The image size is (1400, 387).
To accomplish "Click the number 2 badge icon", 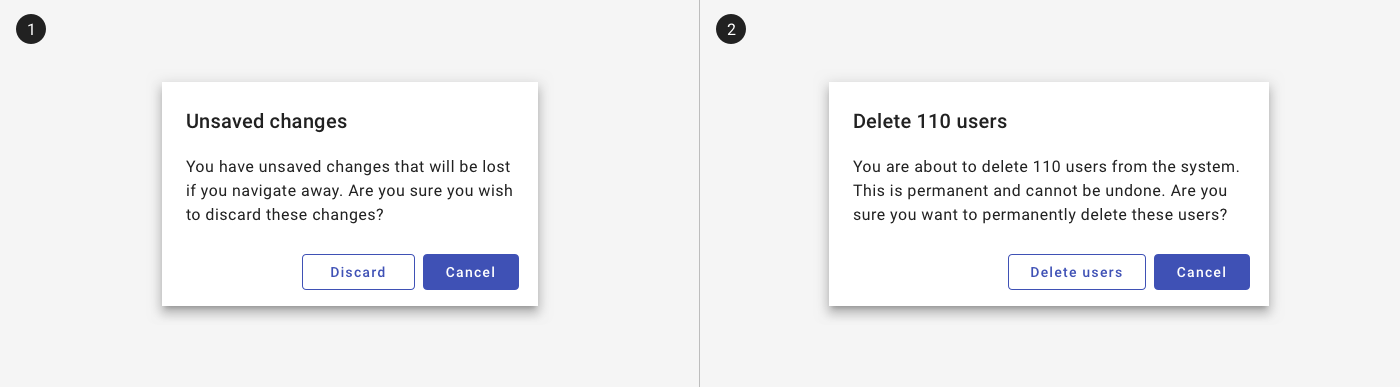I will coord(731,30).
